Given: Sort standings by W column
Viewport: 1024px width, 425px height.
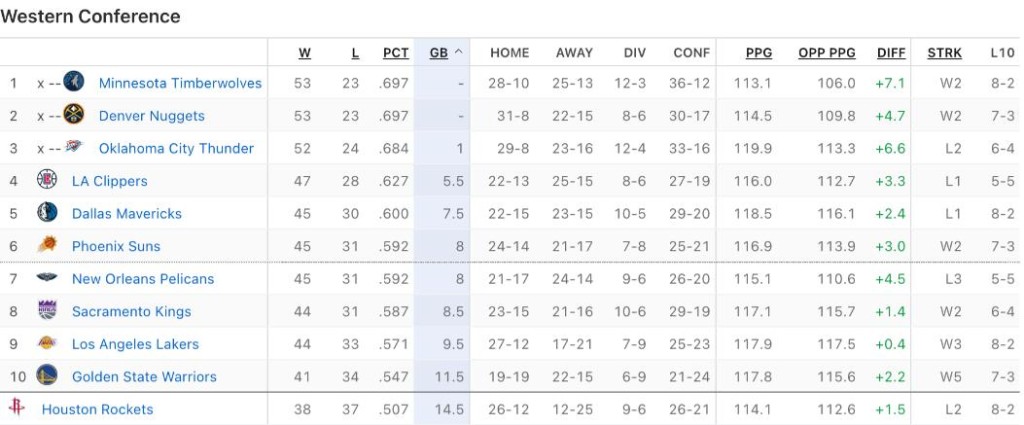Looking at the screenshot, I should click(x=304, y=53).
